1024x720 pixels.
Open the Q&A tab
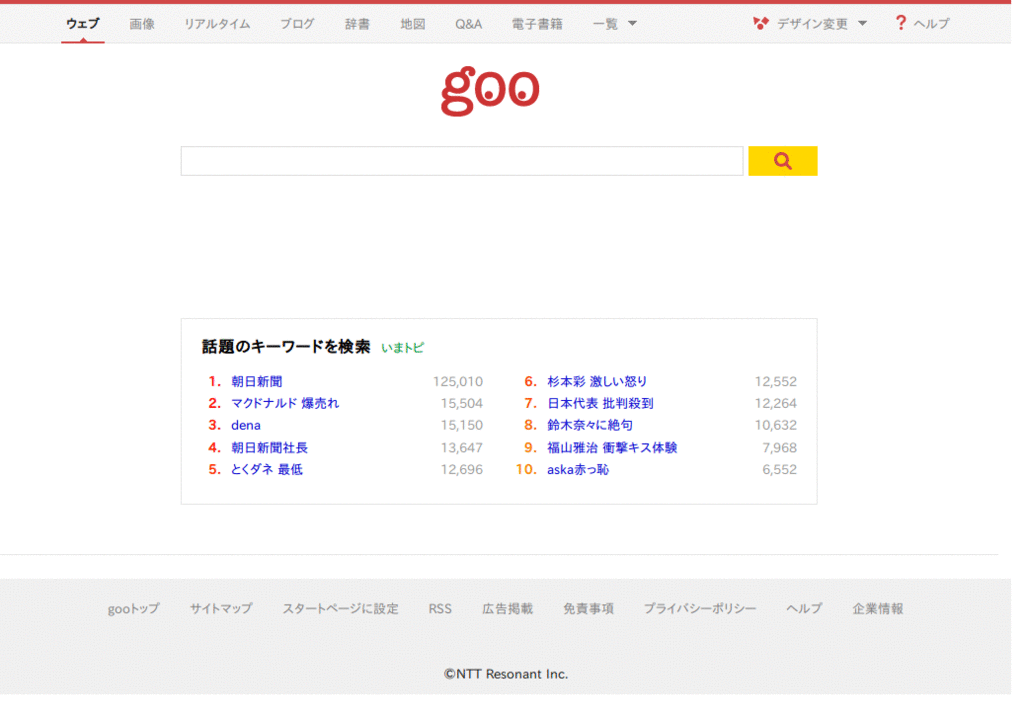click(x=468, y=24)
